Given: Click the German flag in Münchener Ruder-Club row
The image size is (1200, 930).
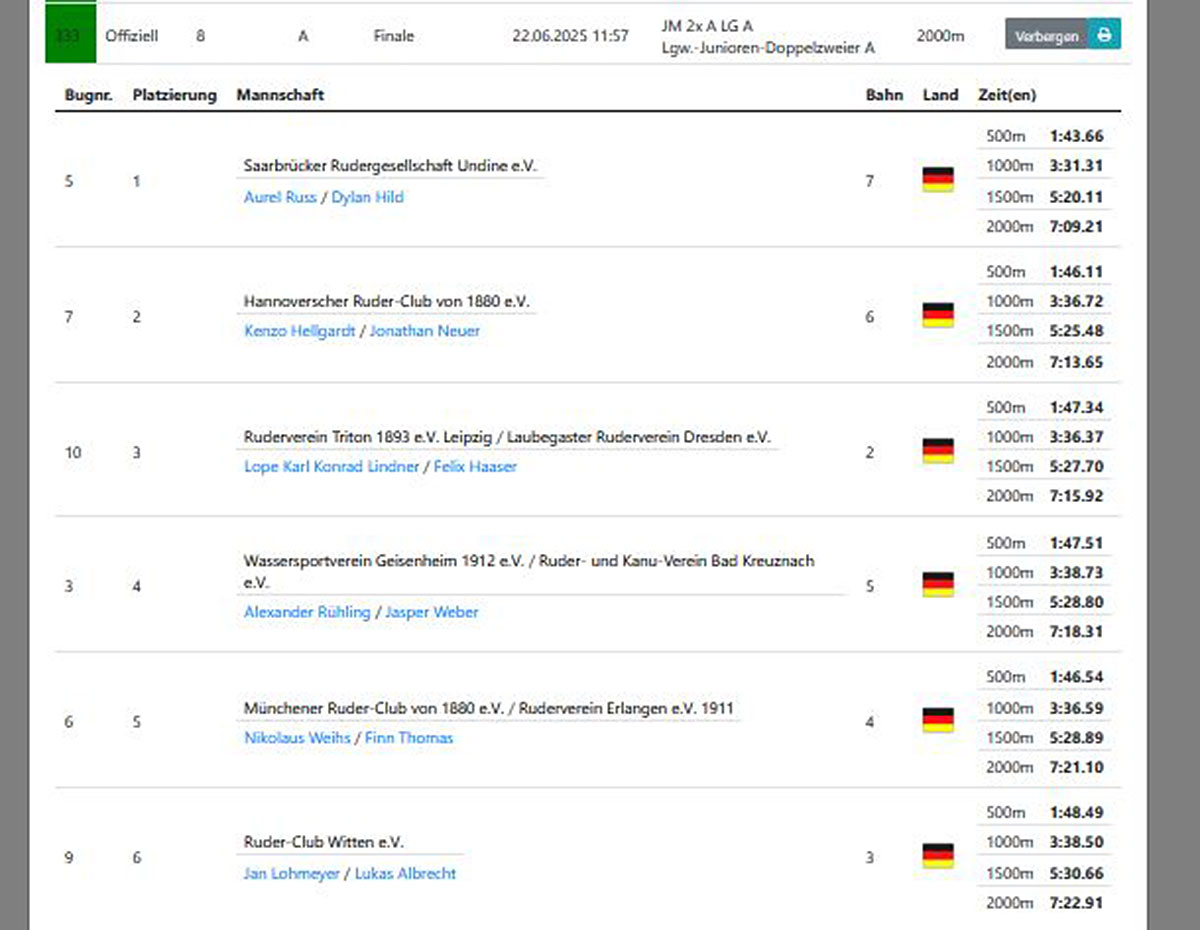Looking at the screenshot, I should [x=937, y=720].
